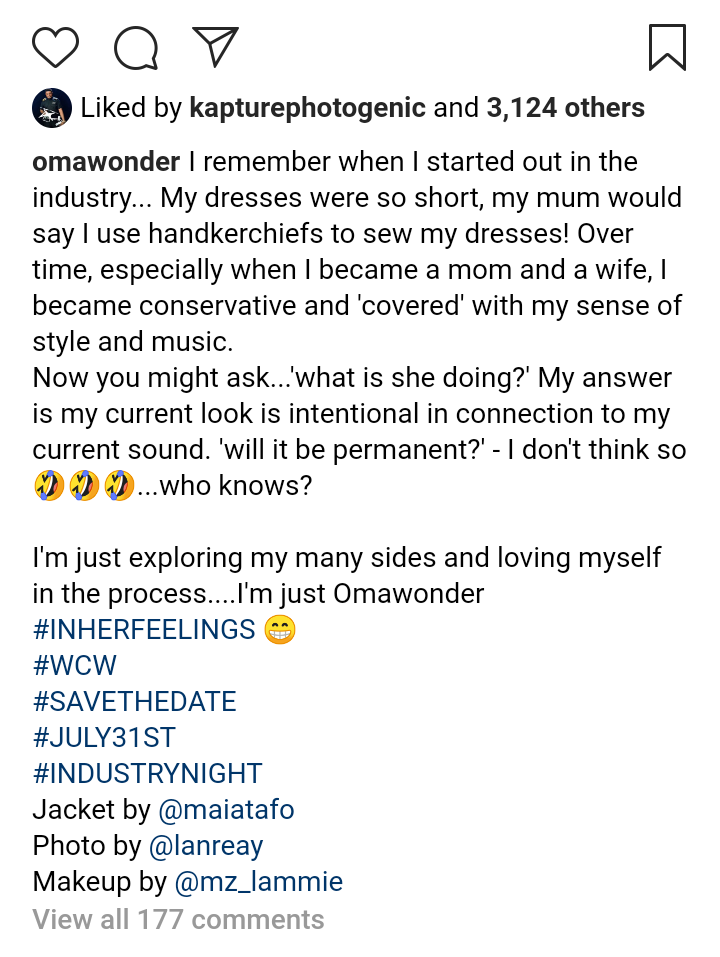Click the grinning emoji after #INHERFEELINGS
Image resolution: width=720 pixels, height=957 pixels.
[280, 630]
